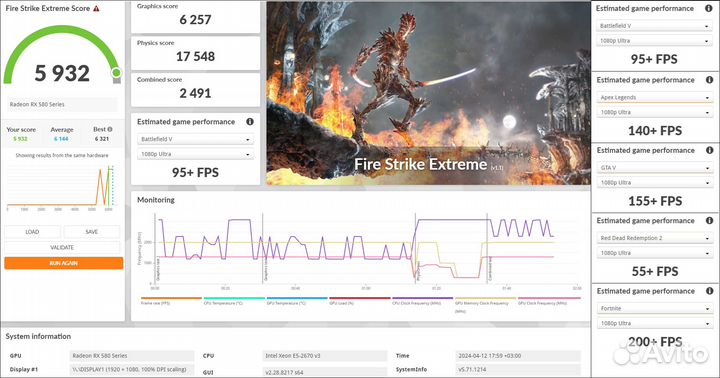
Task: Click the Time value 2024-04-12 17:59
Action: click(518, 356)
